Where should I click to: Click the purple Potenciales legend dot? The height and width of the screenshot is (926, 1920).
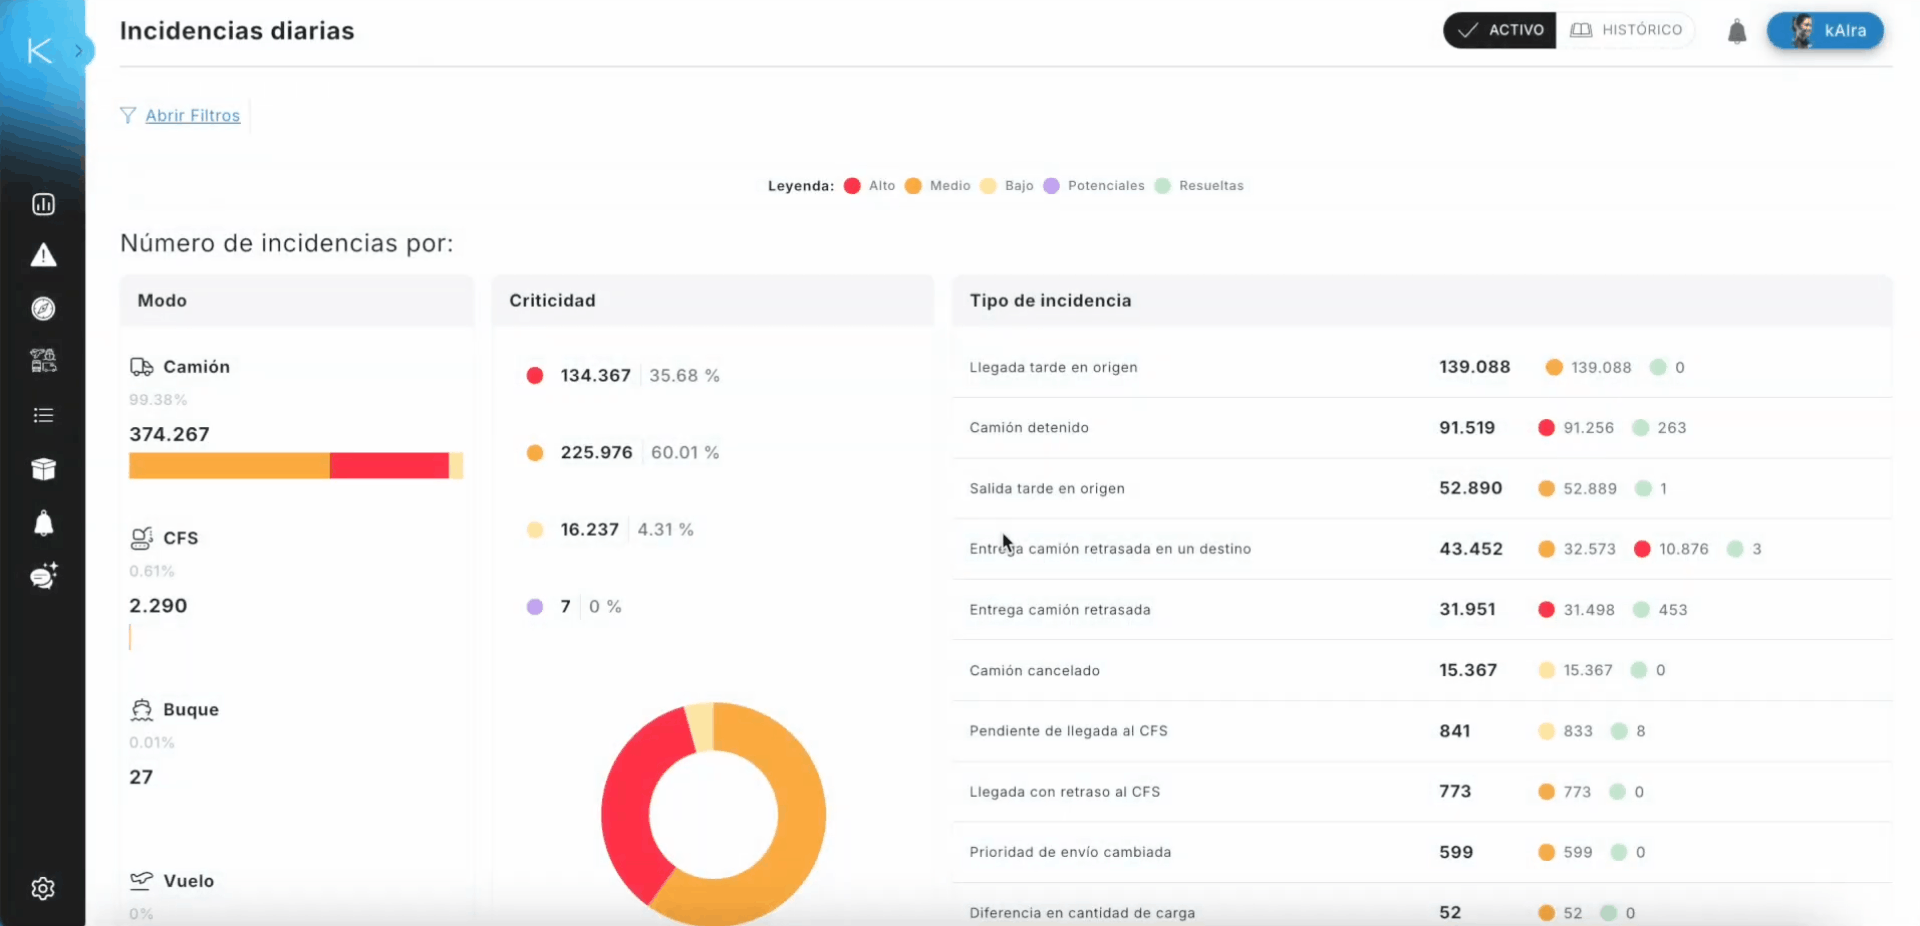coord(1051,186)
